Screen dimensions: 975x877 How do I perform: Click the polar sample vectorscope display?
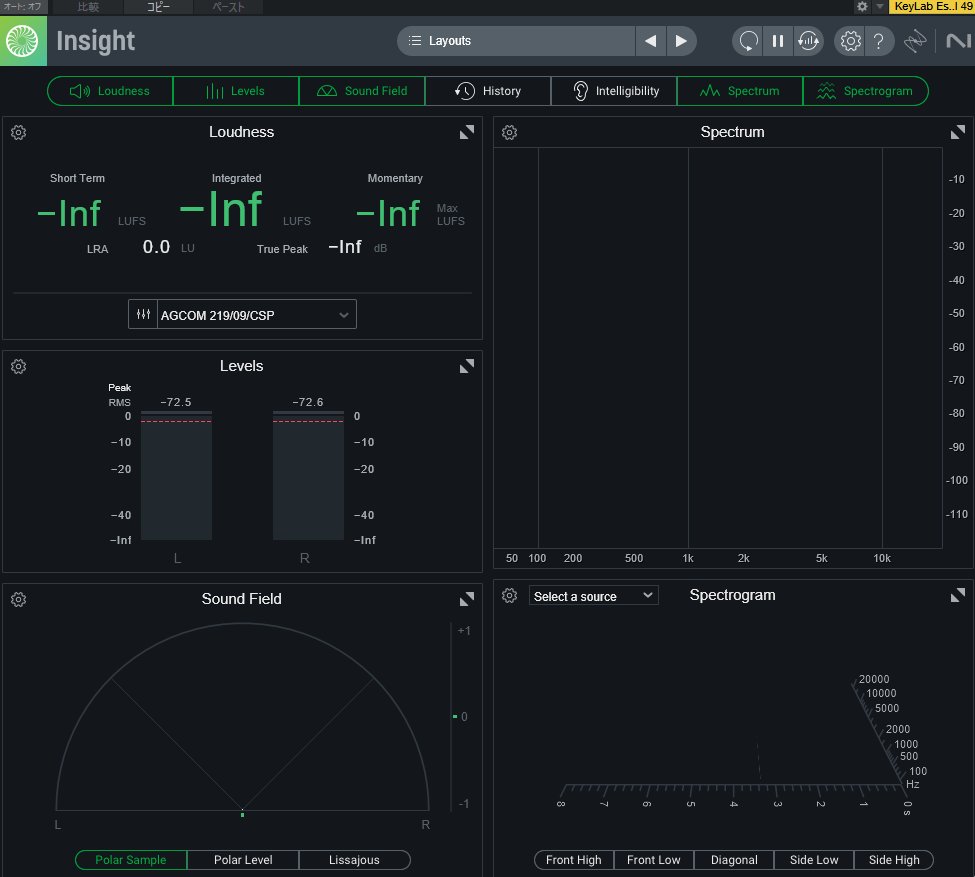click(243, 717)
